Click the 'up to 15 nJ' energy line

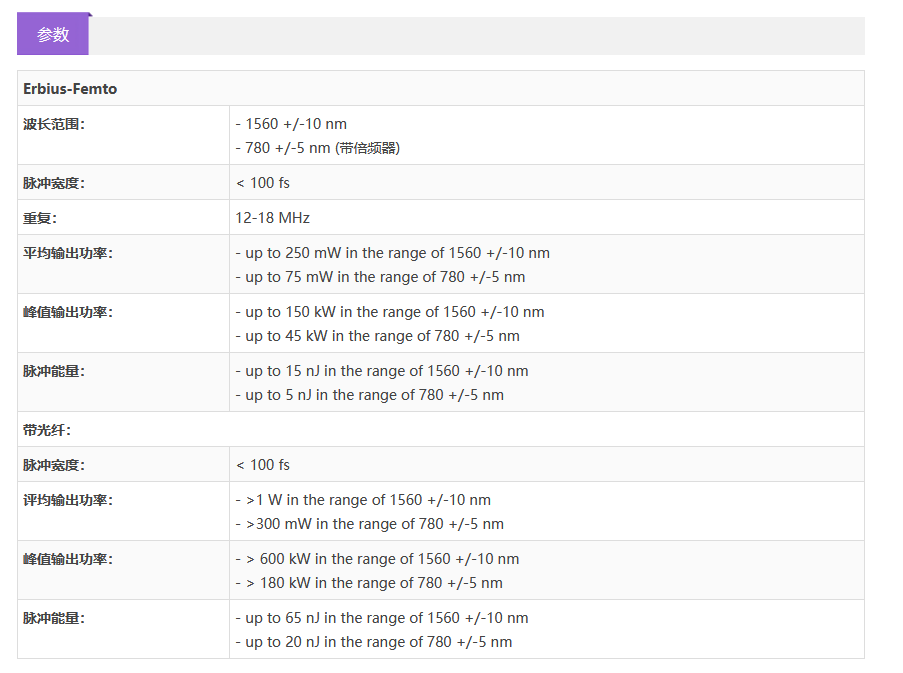pos(381,371)
